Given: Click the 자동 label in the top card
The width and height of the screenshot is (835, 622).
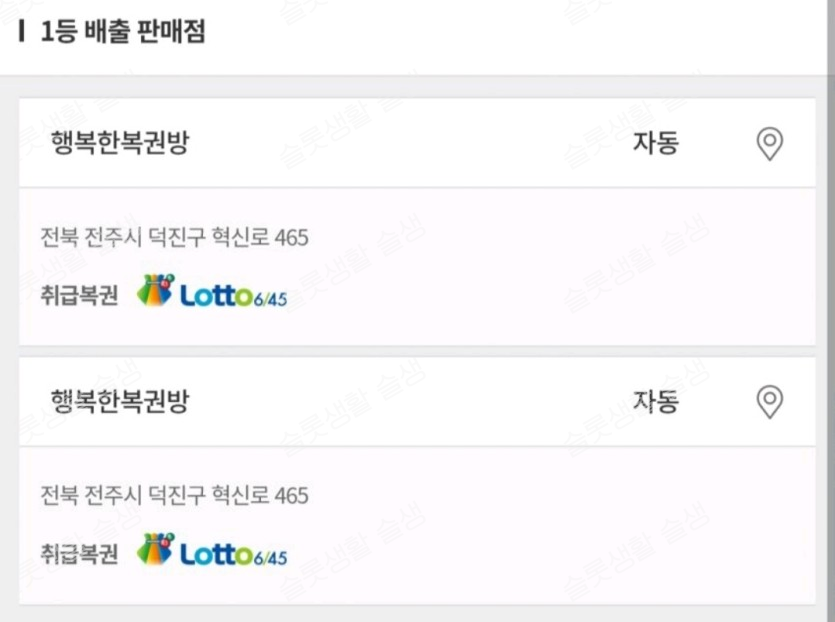Looking at the screenshot, I should pyautogui.click(x=655, y=144).
